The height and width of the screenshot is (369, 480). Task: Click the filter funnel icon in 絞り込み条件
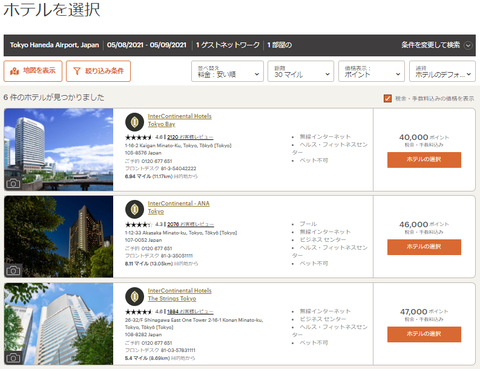point(77,71)
